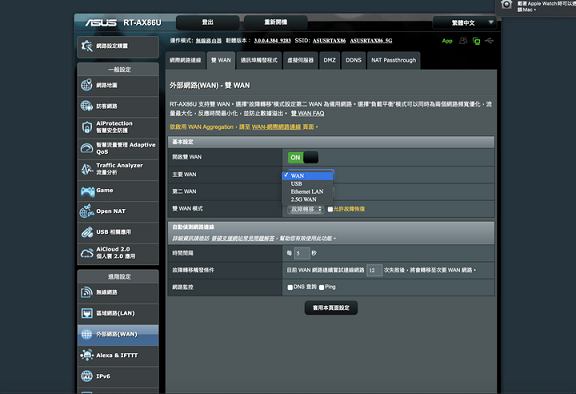The width and height of the screenshot is (576, 394).
Task: Open the IPv6 sidebar icon
Action: click(87, 376)
